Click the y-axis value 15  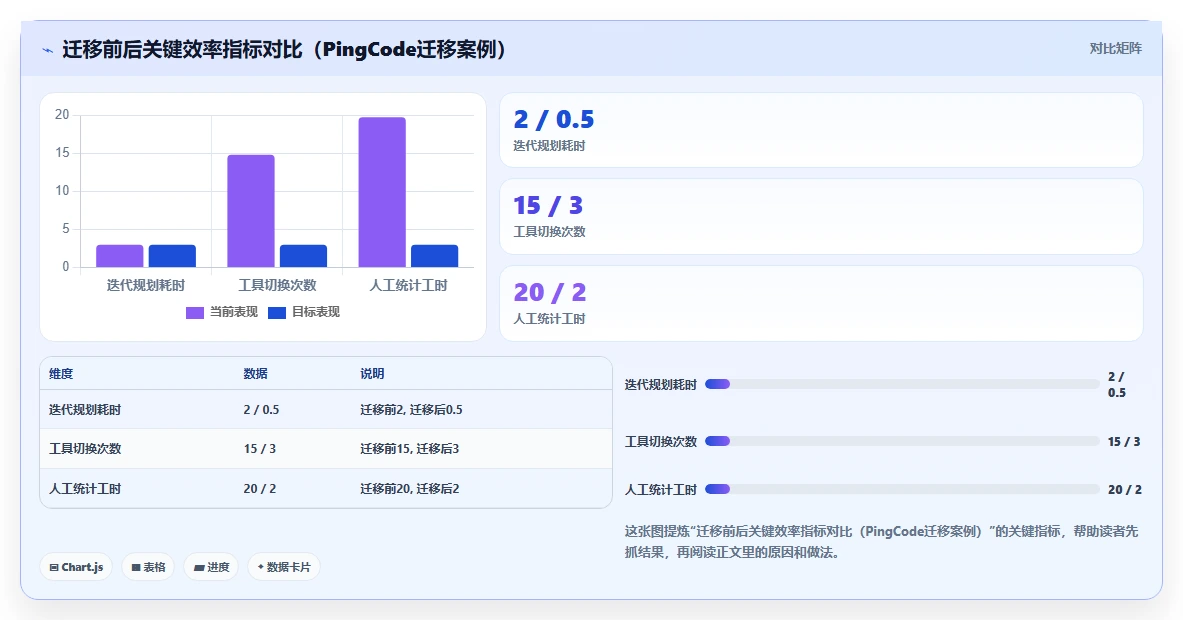[62, 152]
